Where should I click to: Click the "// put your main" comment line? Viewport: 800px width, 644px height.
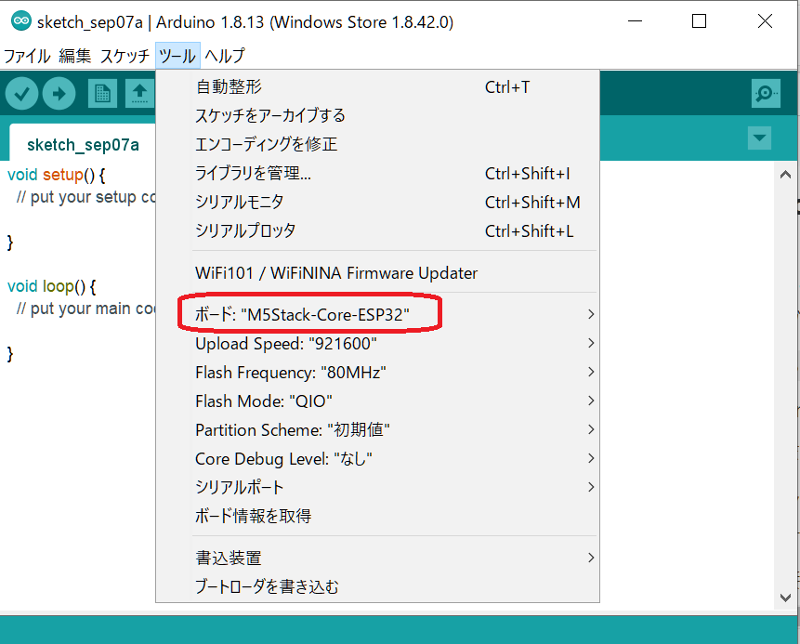click(x=86, y=309)
